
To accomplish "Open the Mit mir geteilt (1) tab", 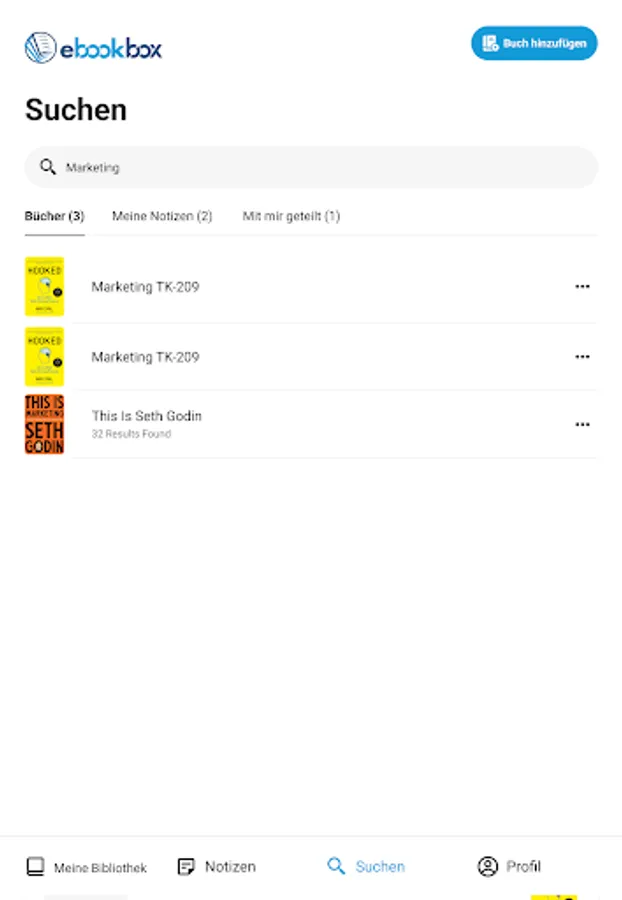I will (291, 216).
